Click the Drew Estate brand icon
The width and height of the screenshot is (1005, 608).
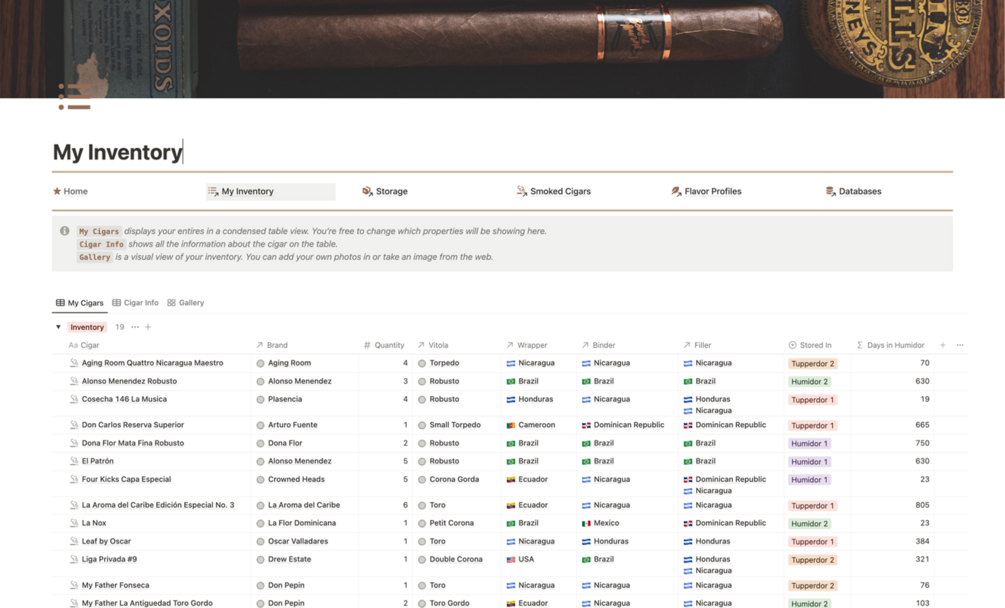260,559
